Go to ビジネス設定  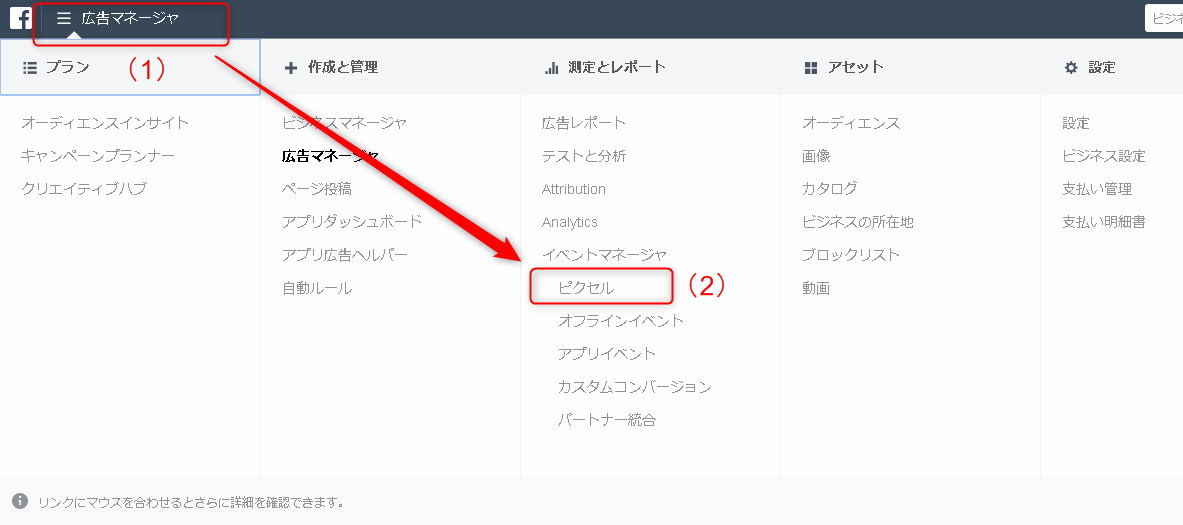coord(1104,156)
